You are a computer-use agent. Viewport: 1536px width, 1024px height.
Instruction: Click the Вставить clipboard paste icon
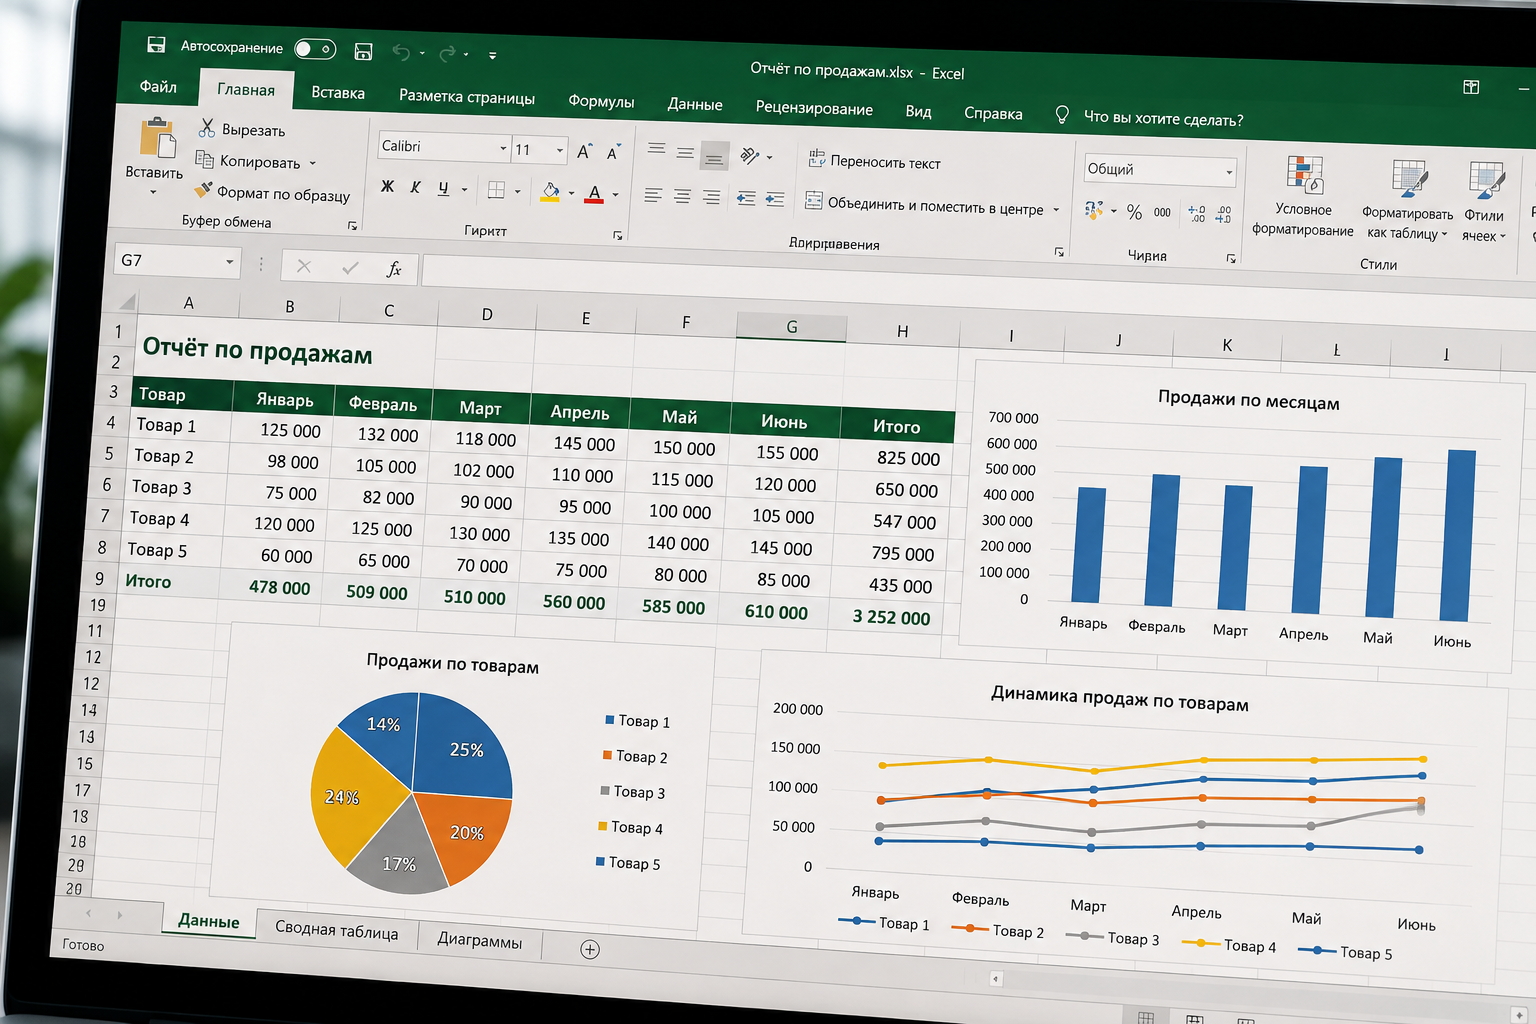pyautogui.click(x=157, y=137)
